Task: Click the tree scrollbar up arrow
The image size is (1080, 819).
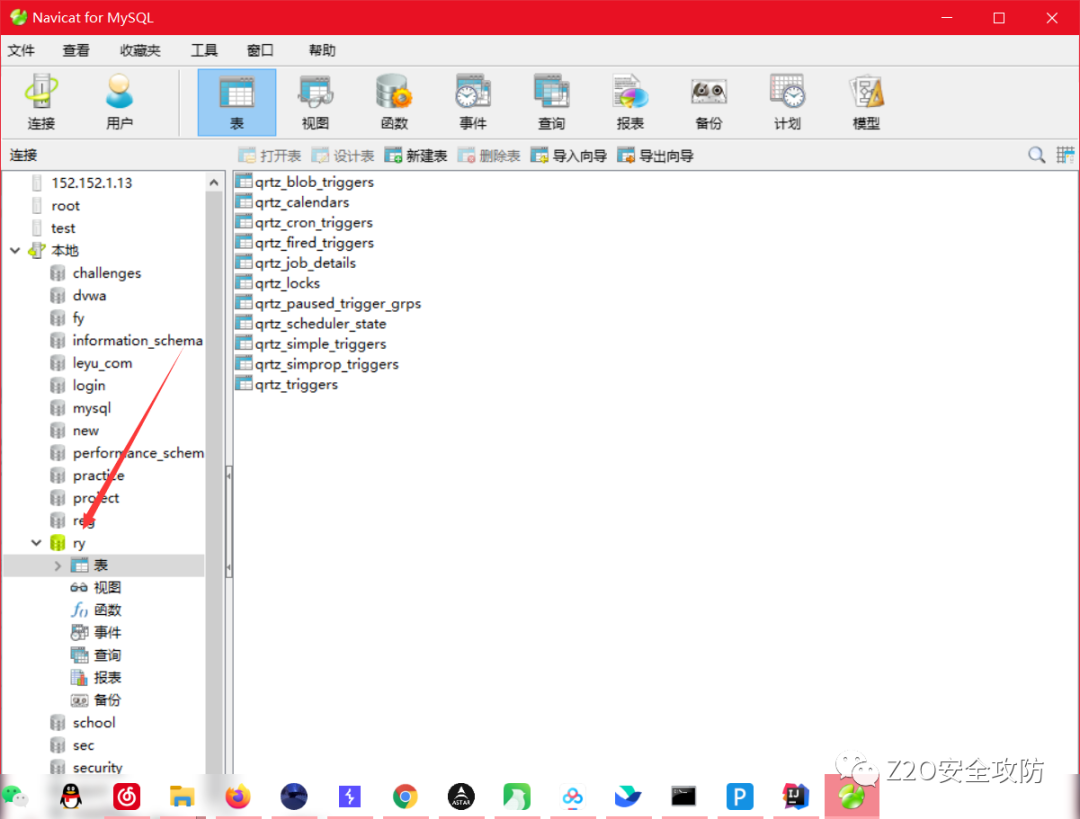Action: pyautogui.click(x=214, y=183)
